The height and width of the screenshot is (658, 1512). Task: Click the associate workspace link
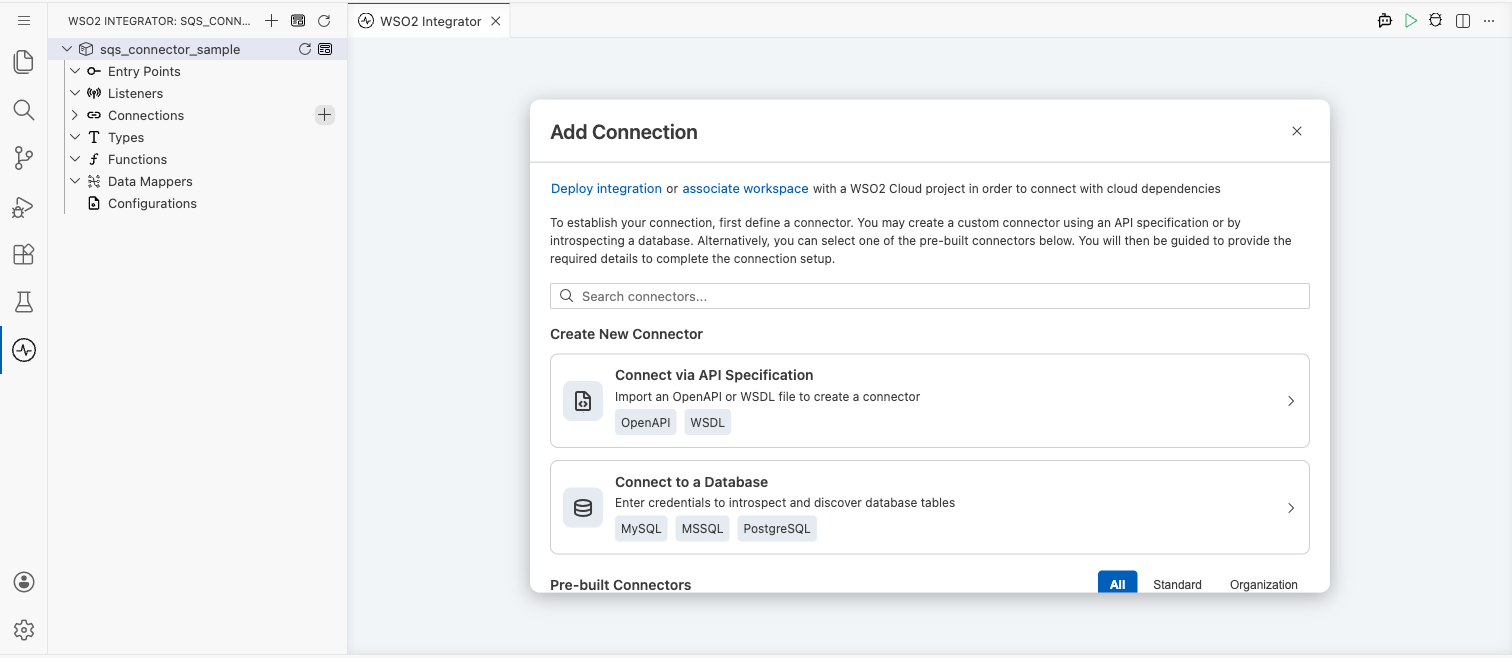745,188
